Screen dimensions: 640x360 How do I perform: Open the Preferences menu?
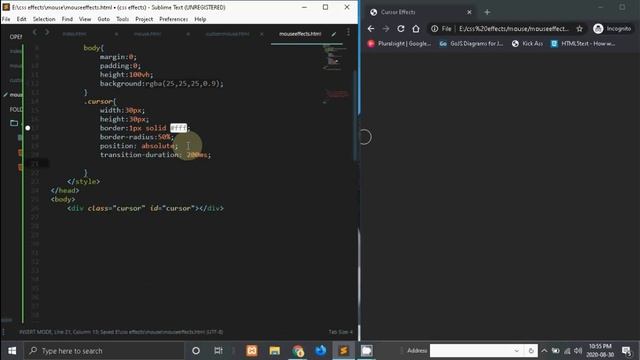click(x=173, y=19)
